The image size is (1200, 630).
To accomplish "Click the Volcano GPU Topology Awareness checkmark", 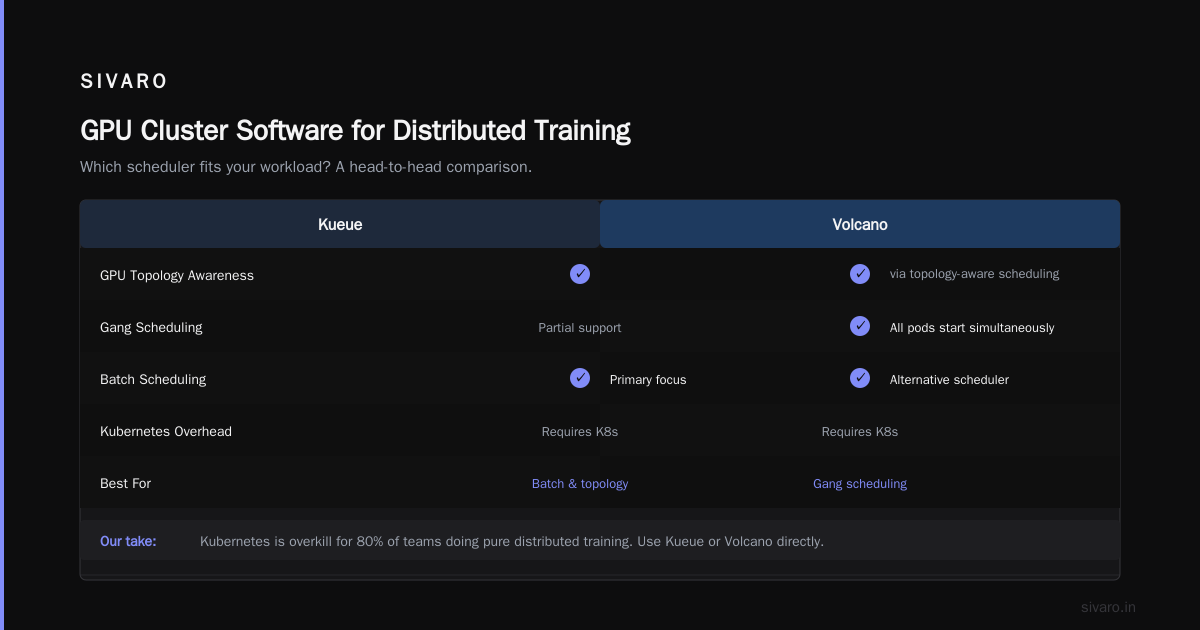I will click(860, 274).
